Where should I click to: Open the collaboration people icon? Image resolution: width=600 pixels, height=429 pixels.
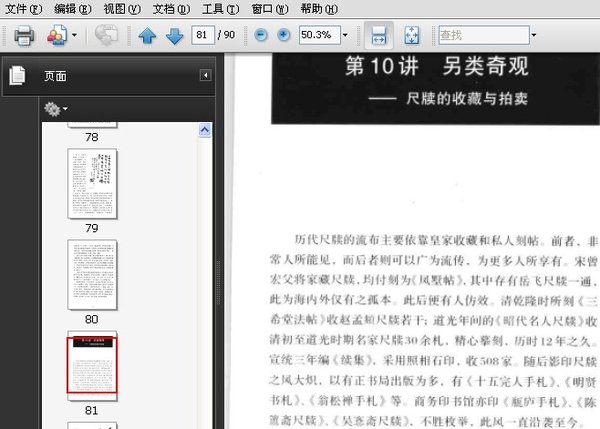click(57, 35)
